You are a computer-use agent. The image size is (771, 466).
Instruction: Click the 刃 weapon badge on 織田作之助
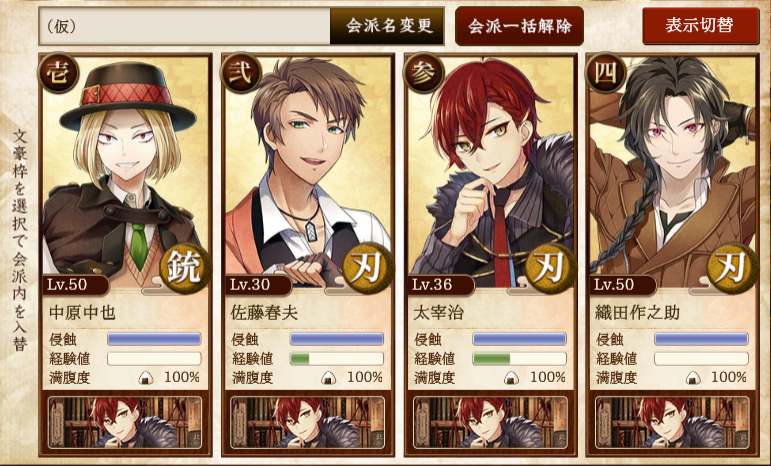[x=730, y=268]
